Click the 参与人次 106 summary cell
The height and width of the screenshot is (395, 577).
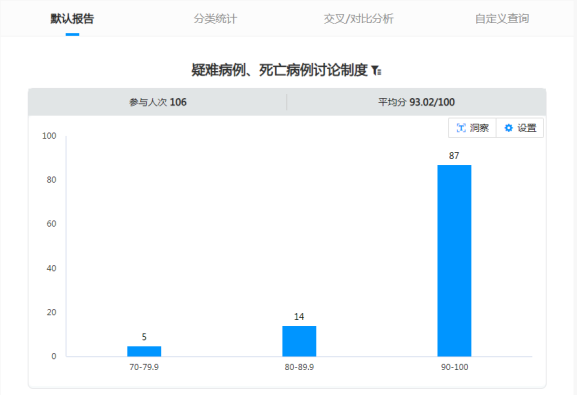pyautogui.click(x=157, y=102)
